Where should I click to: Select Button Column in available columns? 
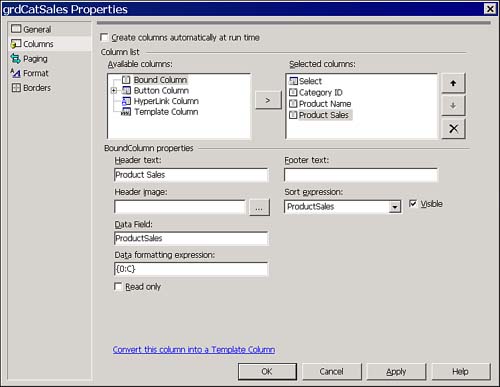(161, 90)
